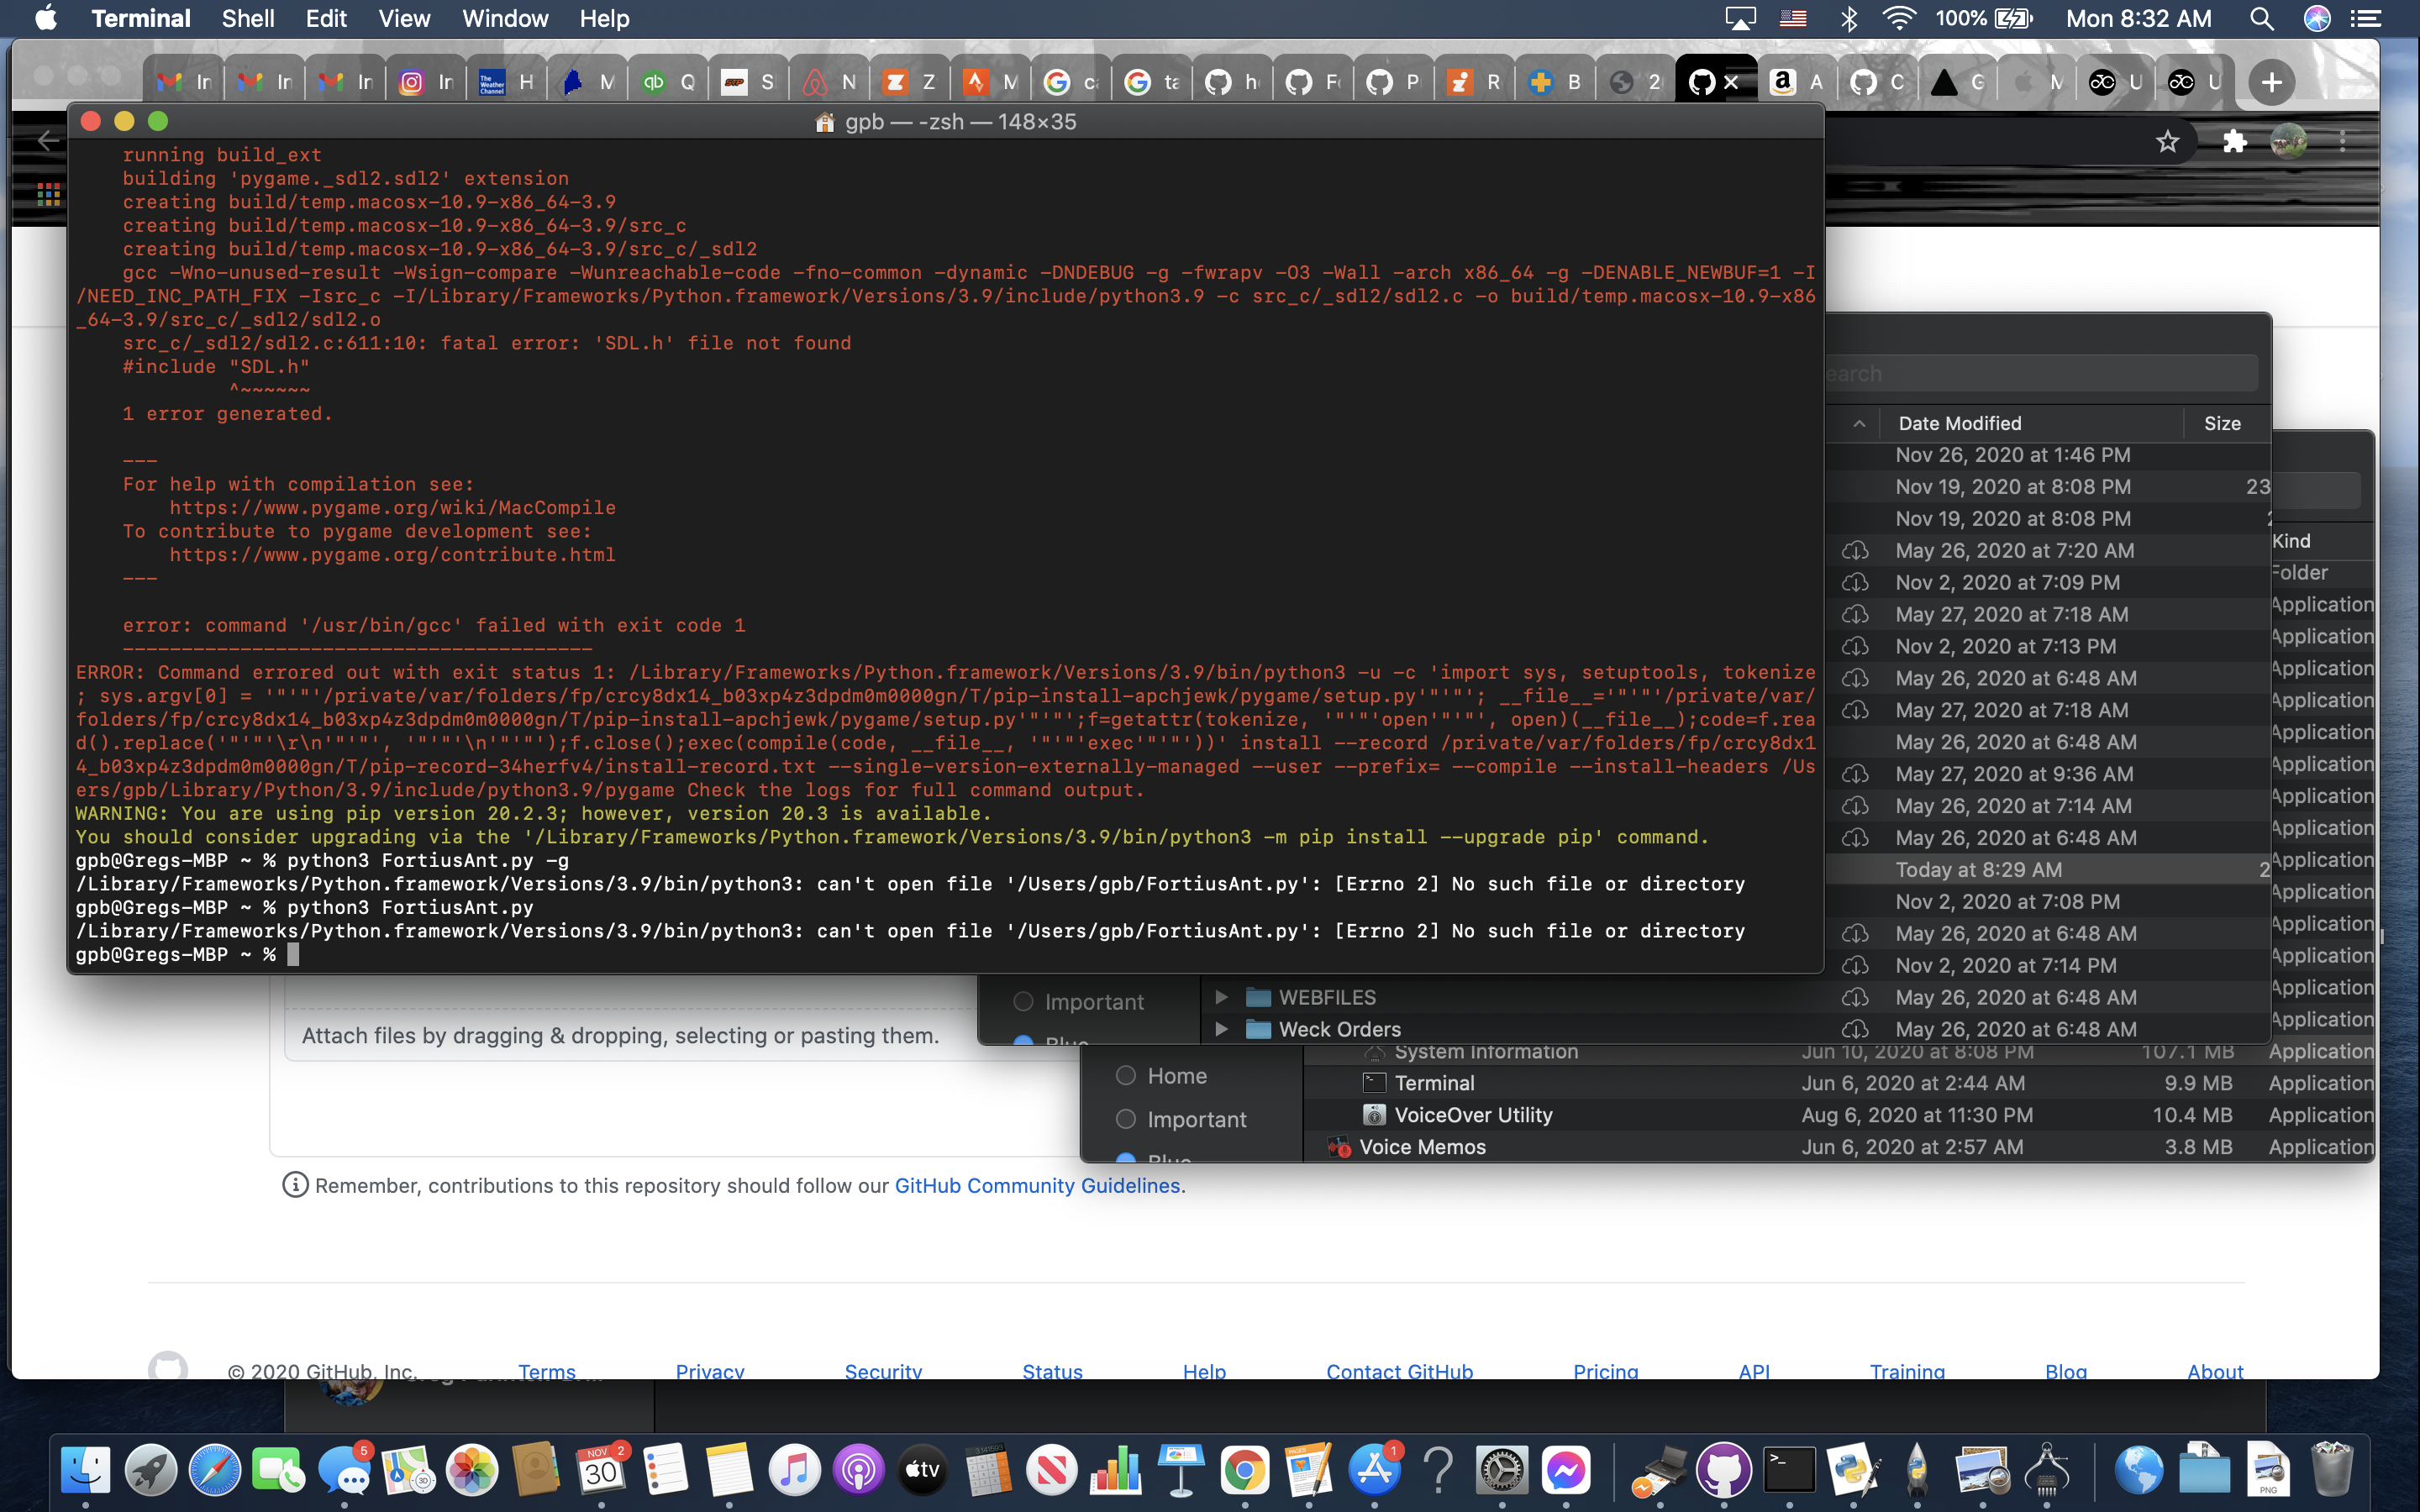The height and width of the screenshot is (1512, 2420).
Task: Select the Home radio button
Action: pyautogui.click(x=1127, y=1076)
